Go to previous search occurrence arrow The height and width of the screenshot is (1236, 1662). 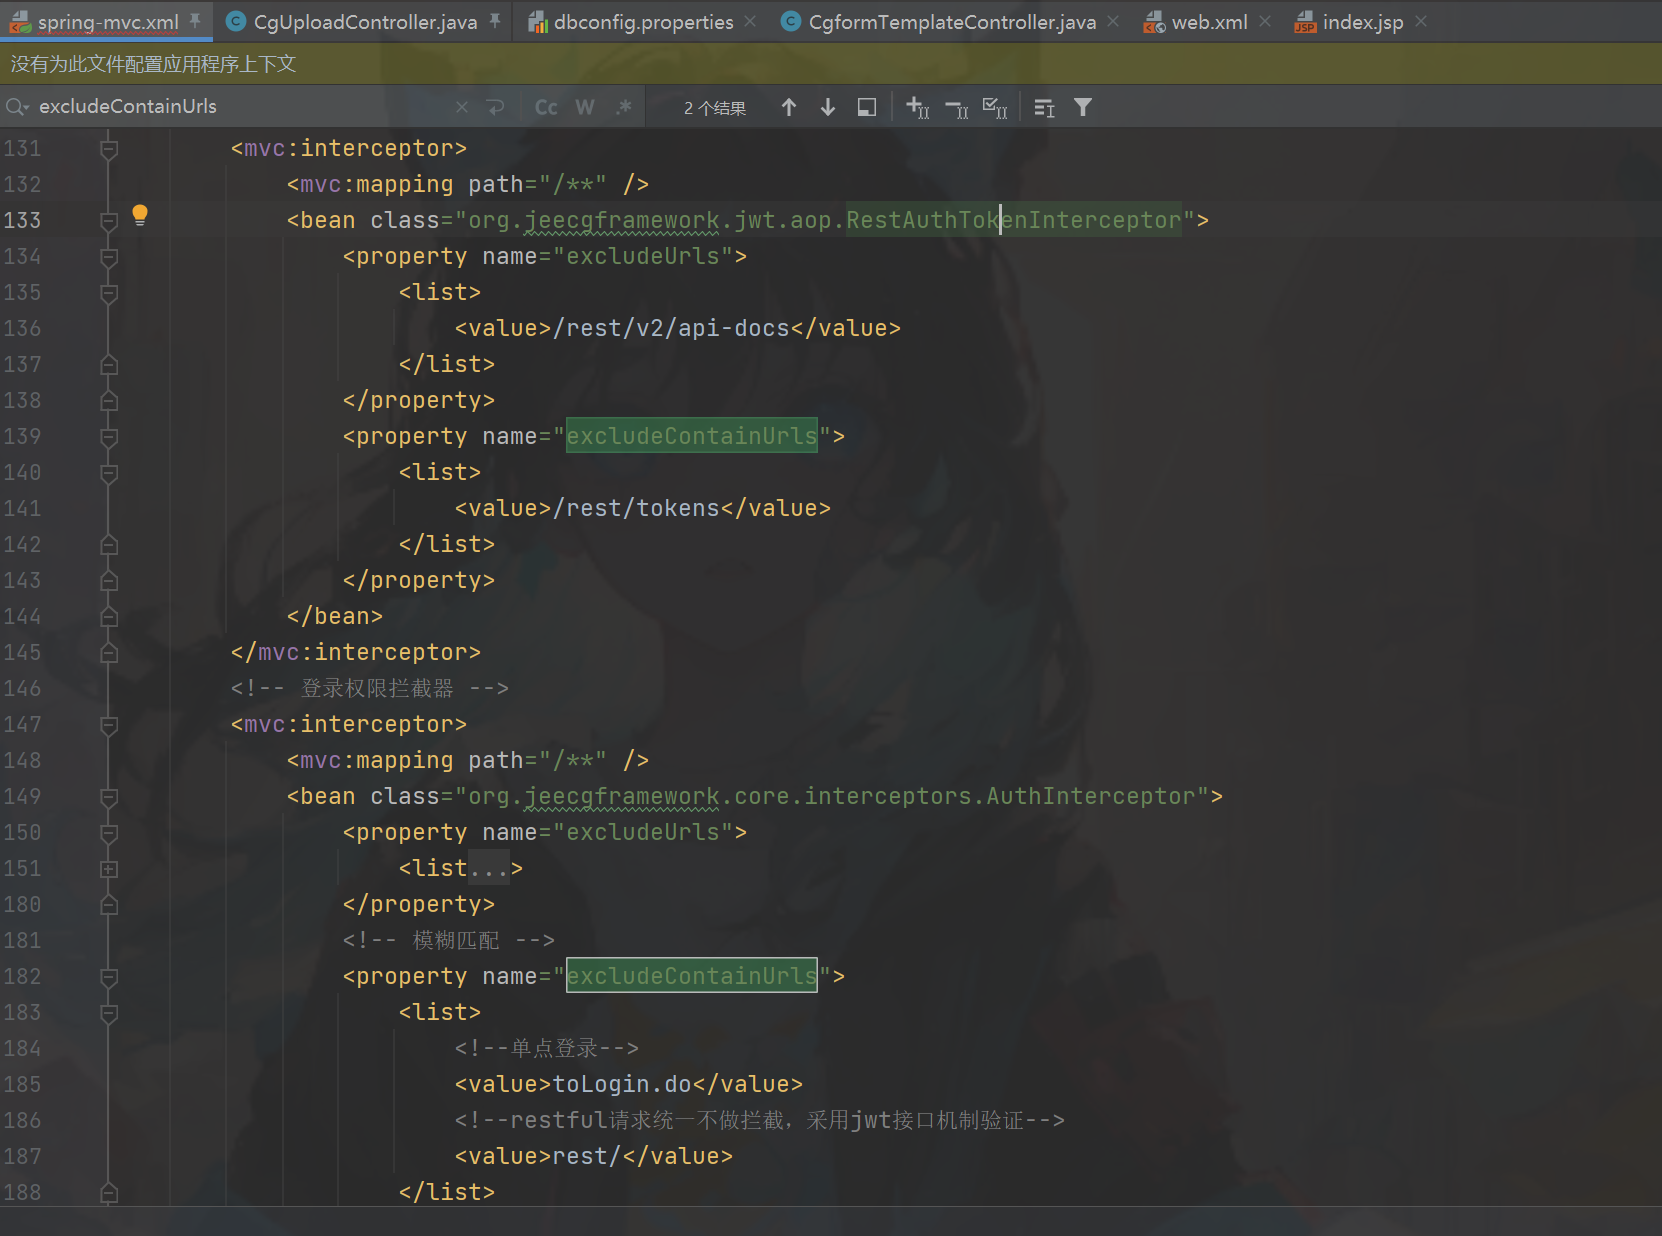click(x=789, y=107)
